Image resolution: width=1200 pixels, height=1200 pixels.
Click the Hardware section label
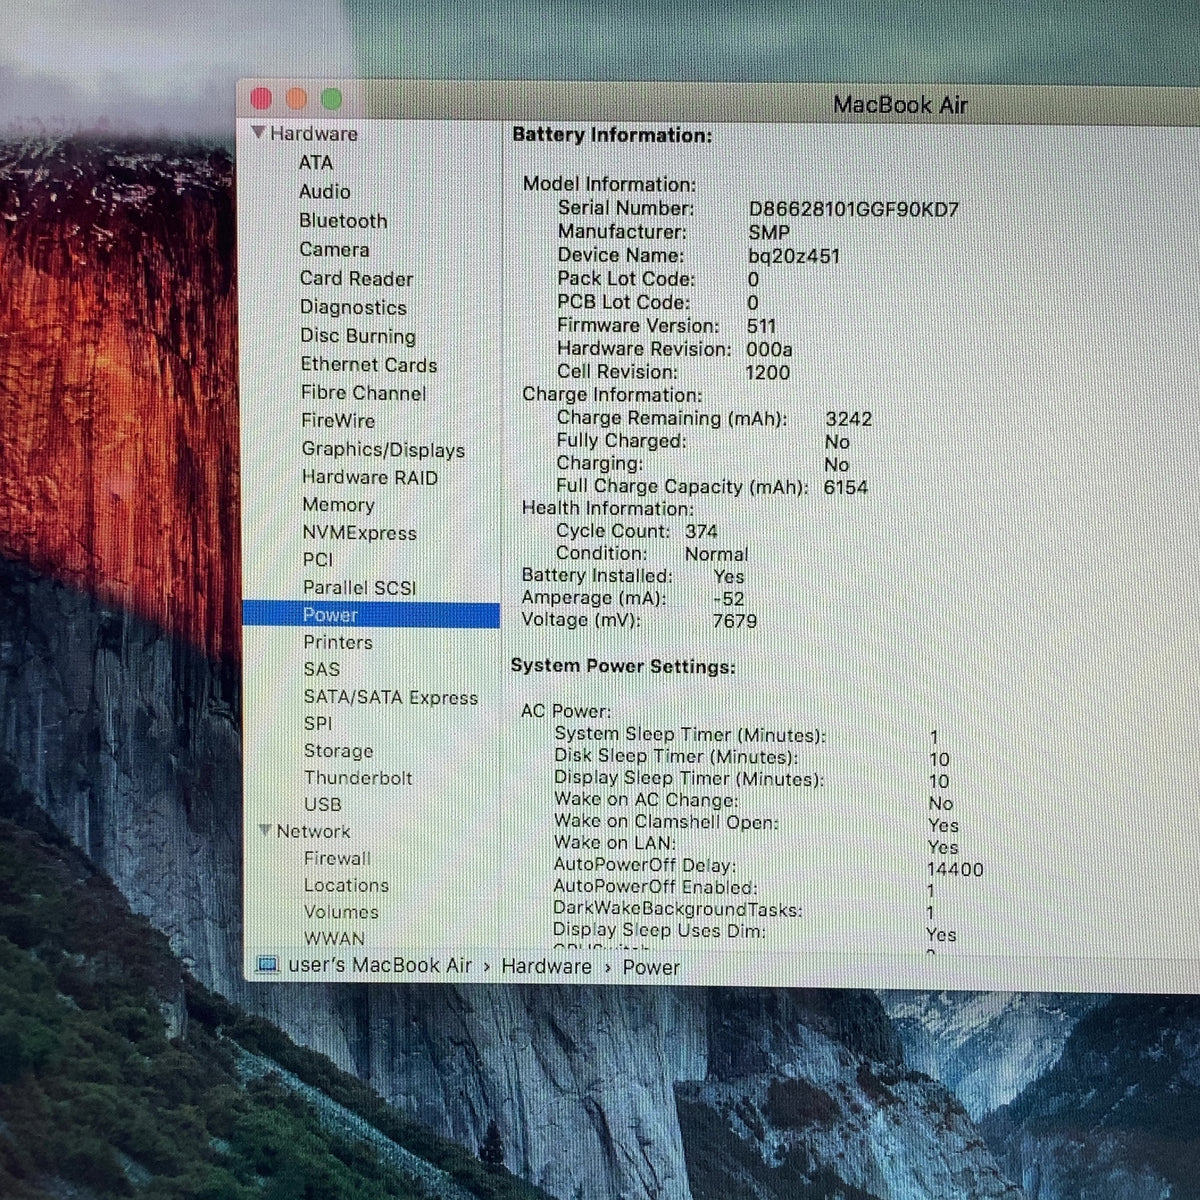pos(313,133)
